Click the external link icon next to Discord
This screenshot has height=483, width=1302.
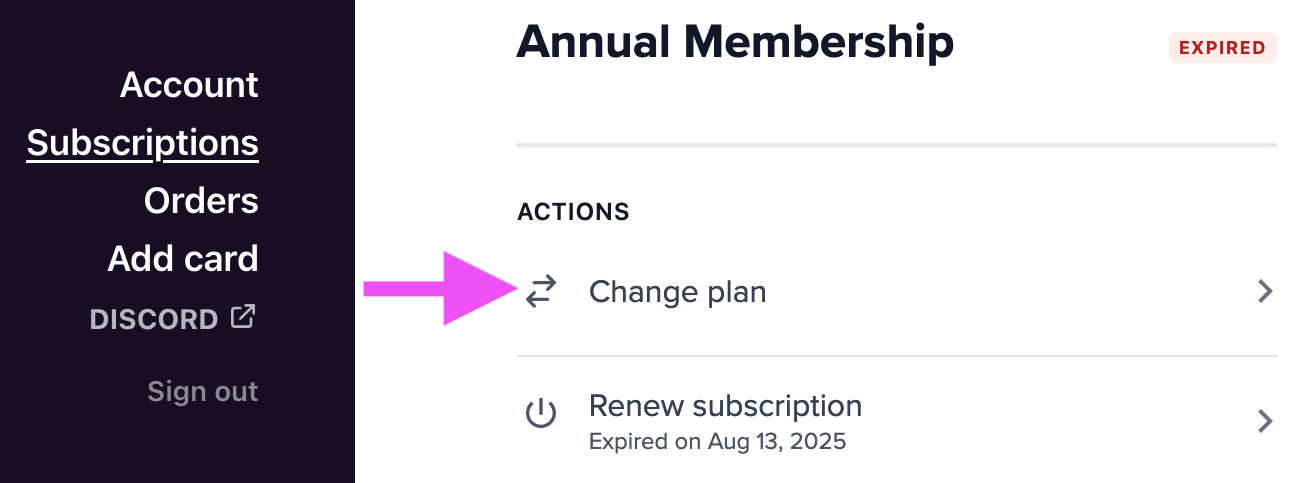[243, 318]
